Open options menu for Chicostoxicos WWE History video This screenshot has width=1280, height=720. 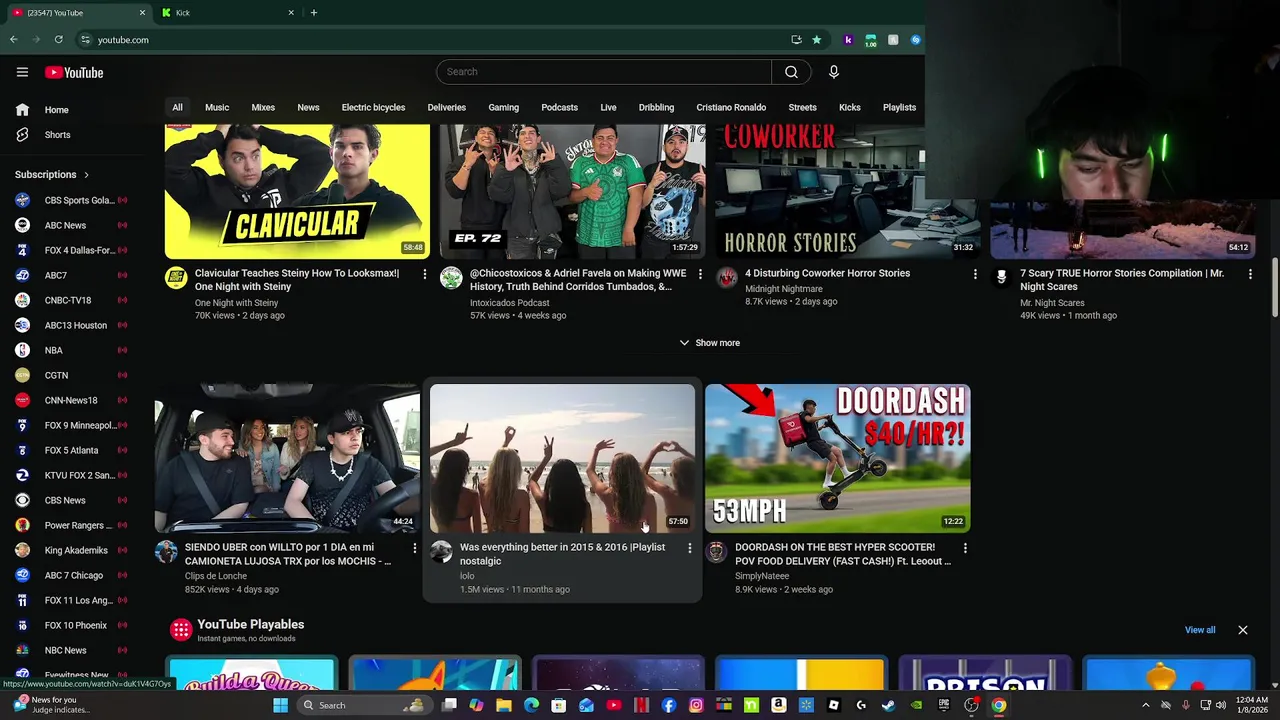(699, 274)
